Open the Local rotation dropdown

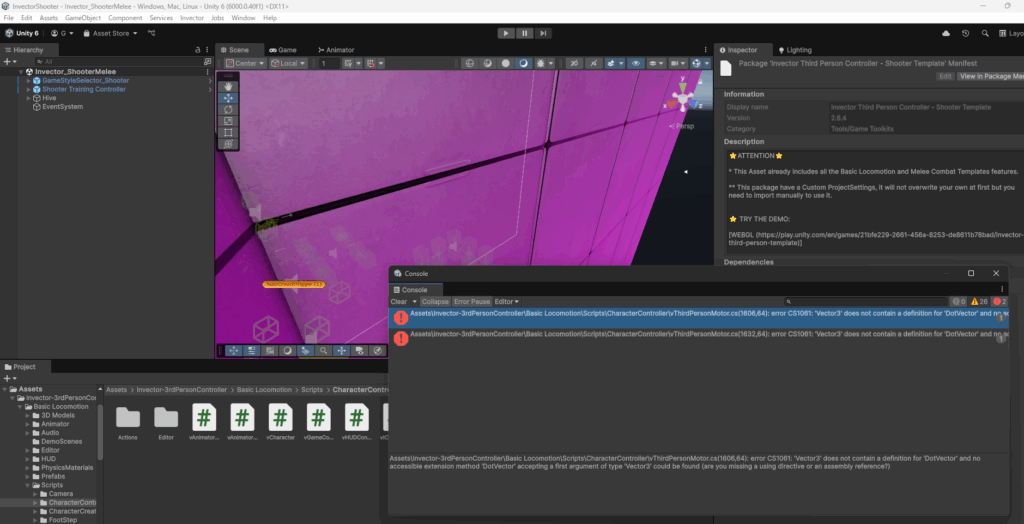tap(289, 63)
